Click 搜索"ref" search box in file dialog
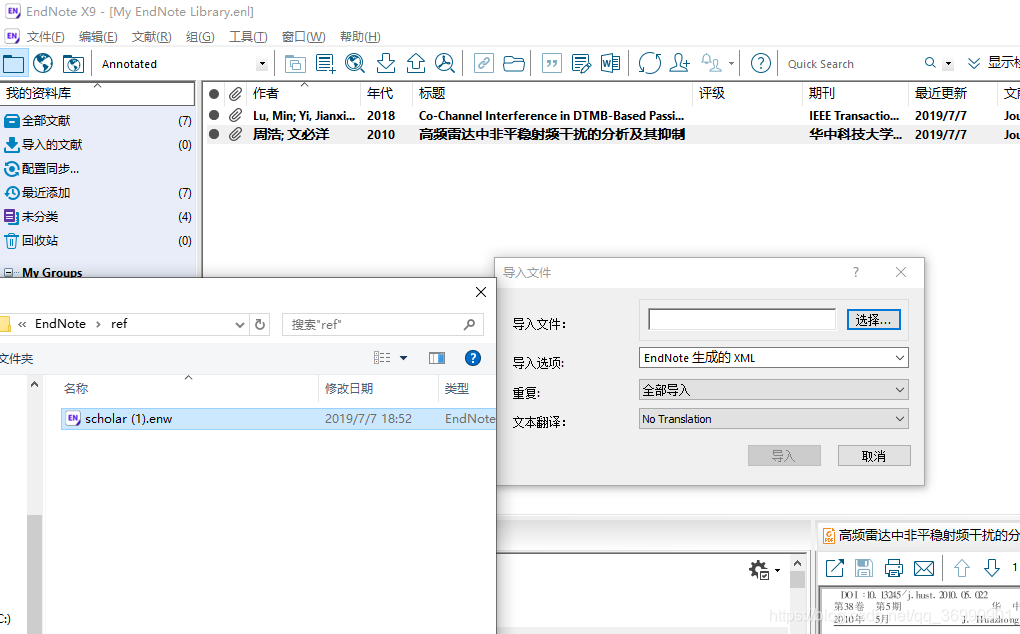1020x634 pixels. pos(382,324)
